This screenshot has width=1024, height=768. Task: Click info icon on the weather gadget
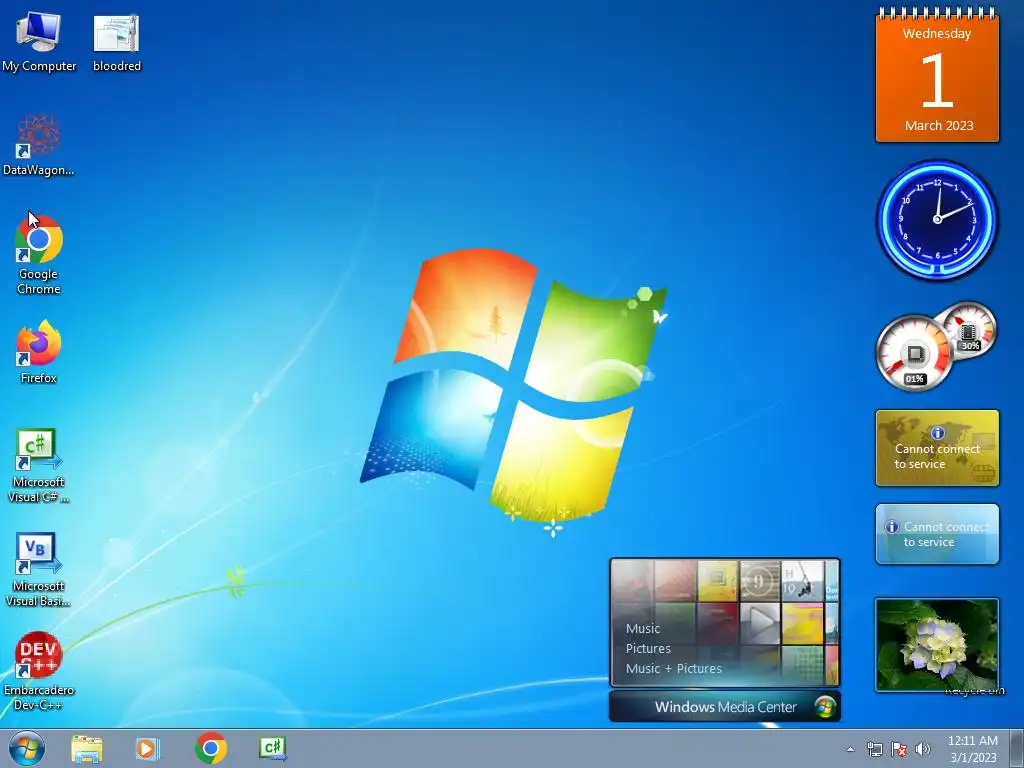[891, 526]
